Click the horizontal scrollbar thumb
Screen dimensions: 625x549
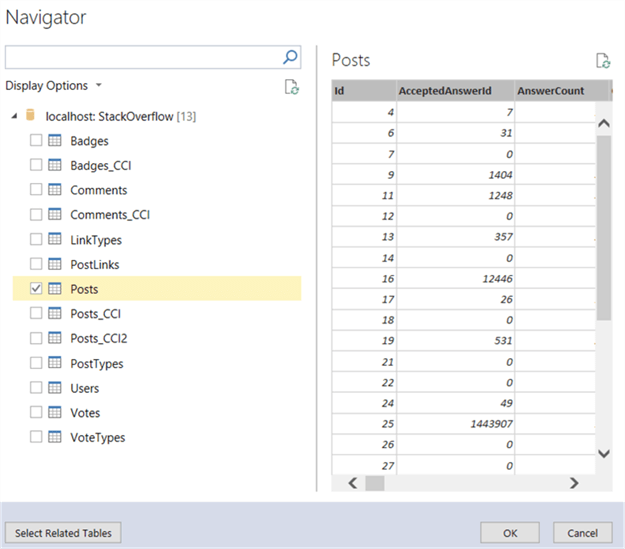[x=375, y=483]
